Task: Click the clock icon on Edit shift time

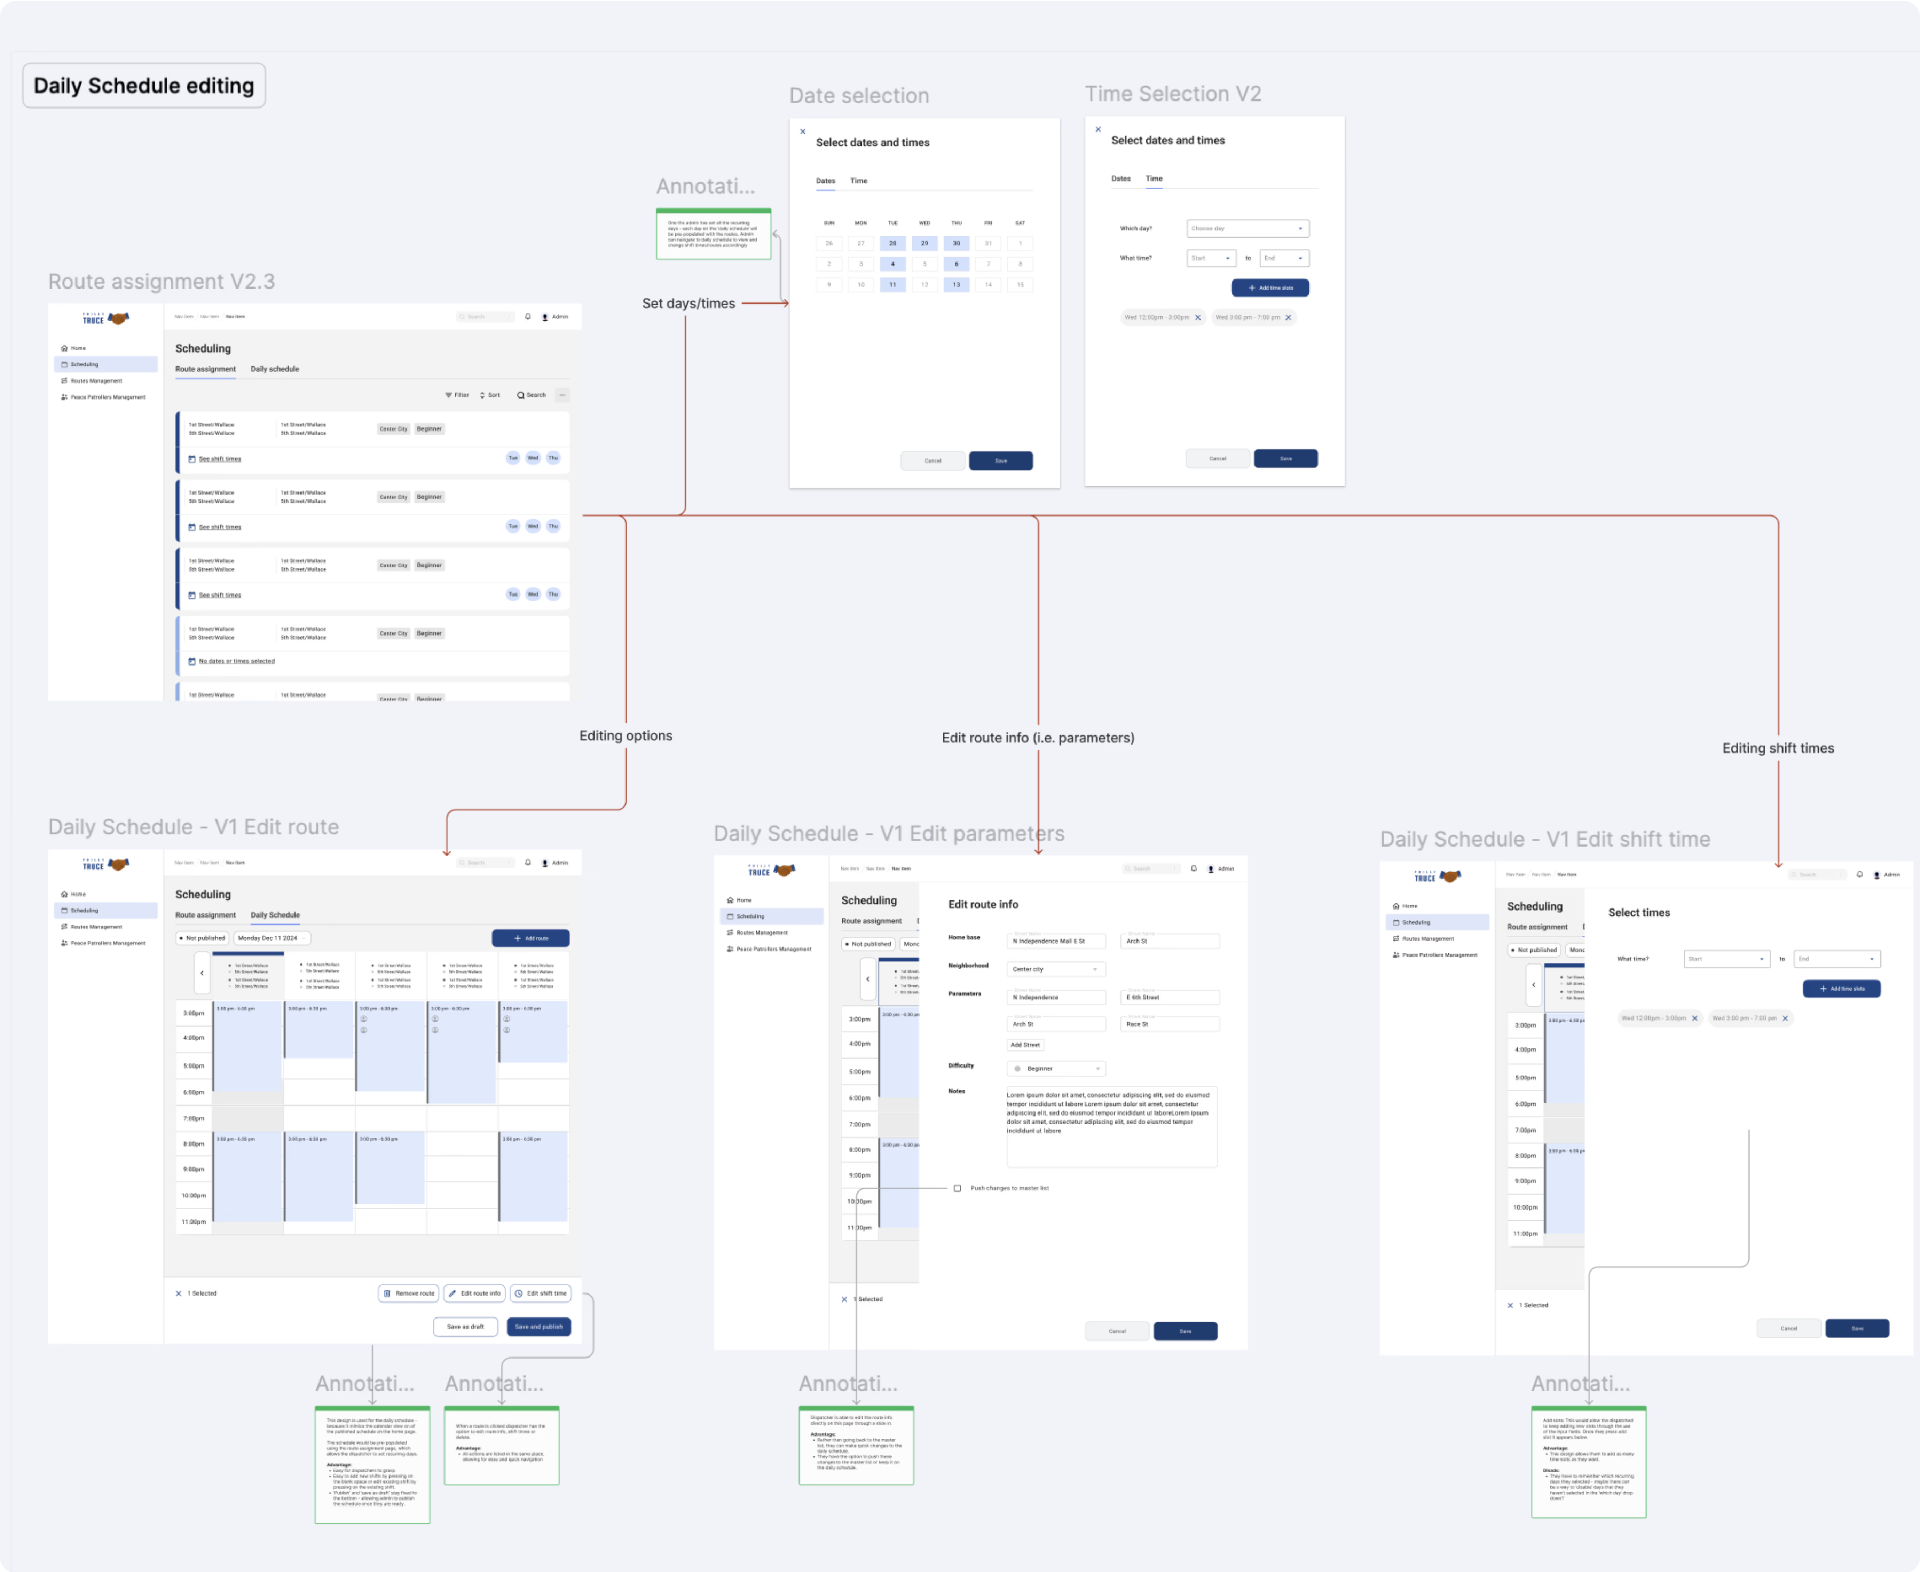Action: tap(517, 1293)
